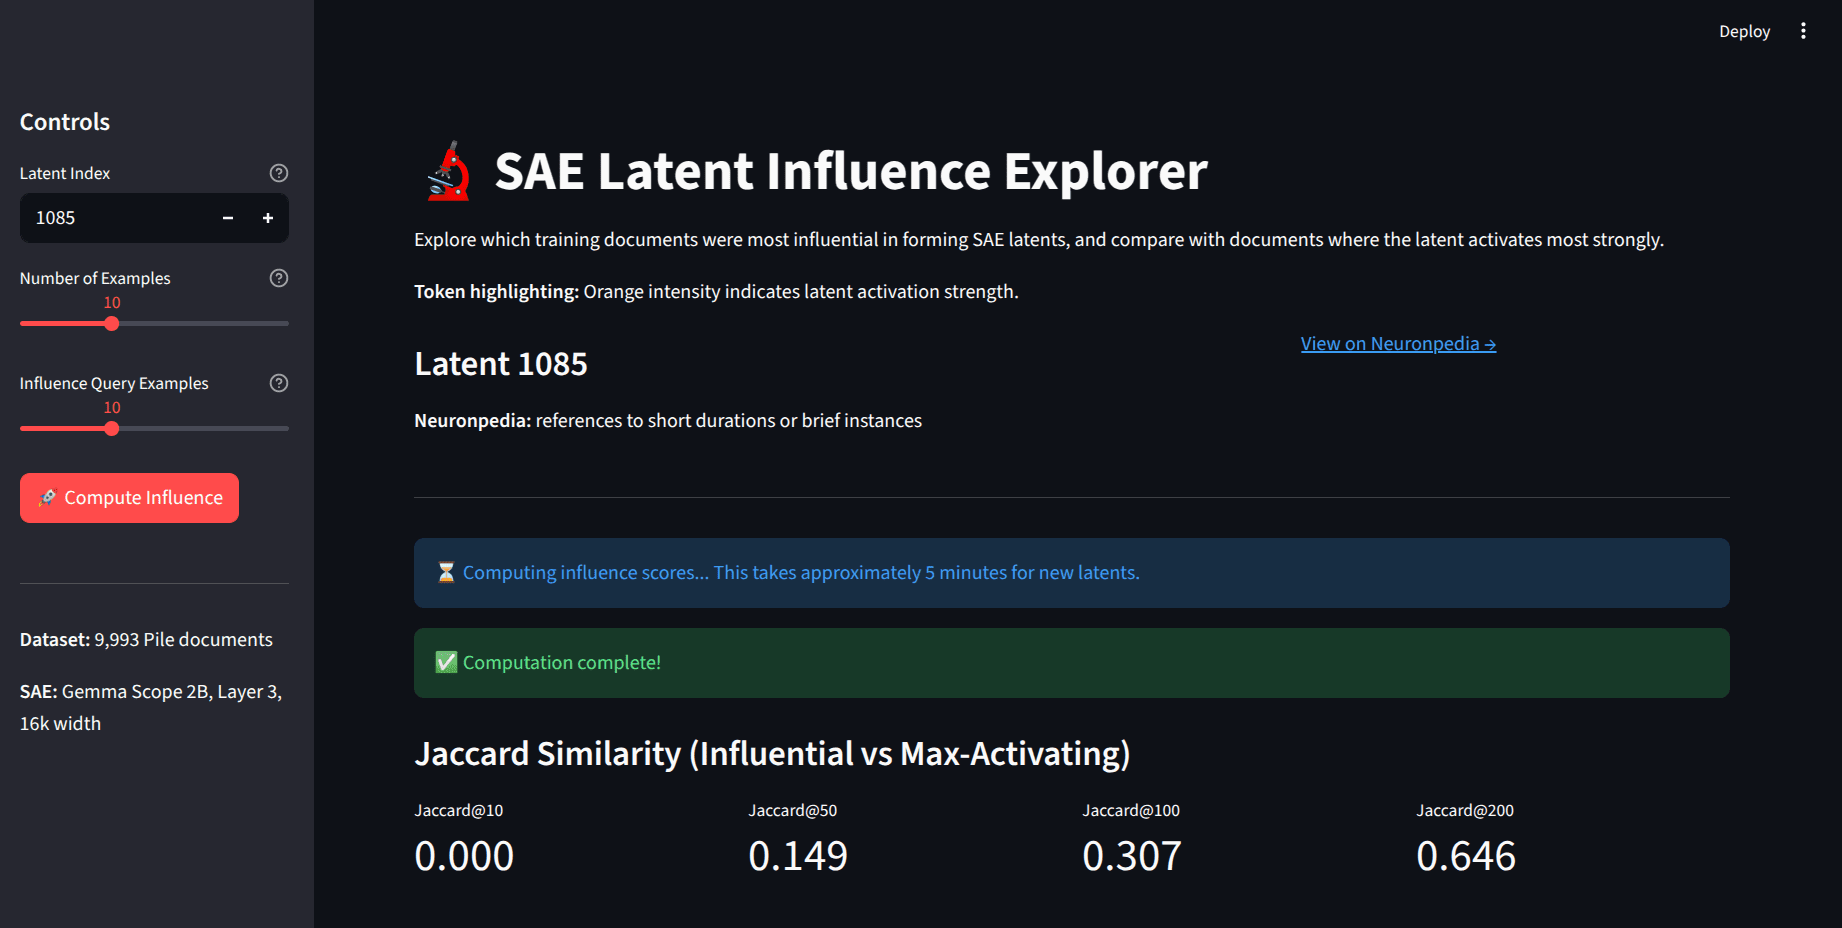Click the Computing influence scores info message
The image size is (1842, 928).
point(1072,573)
